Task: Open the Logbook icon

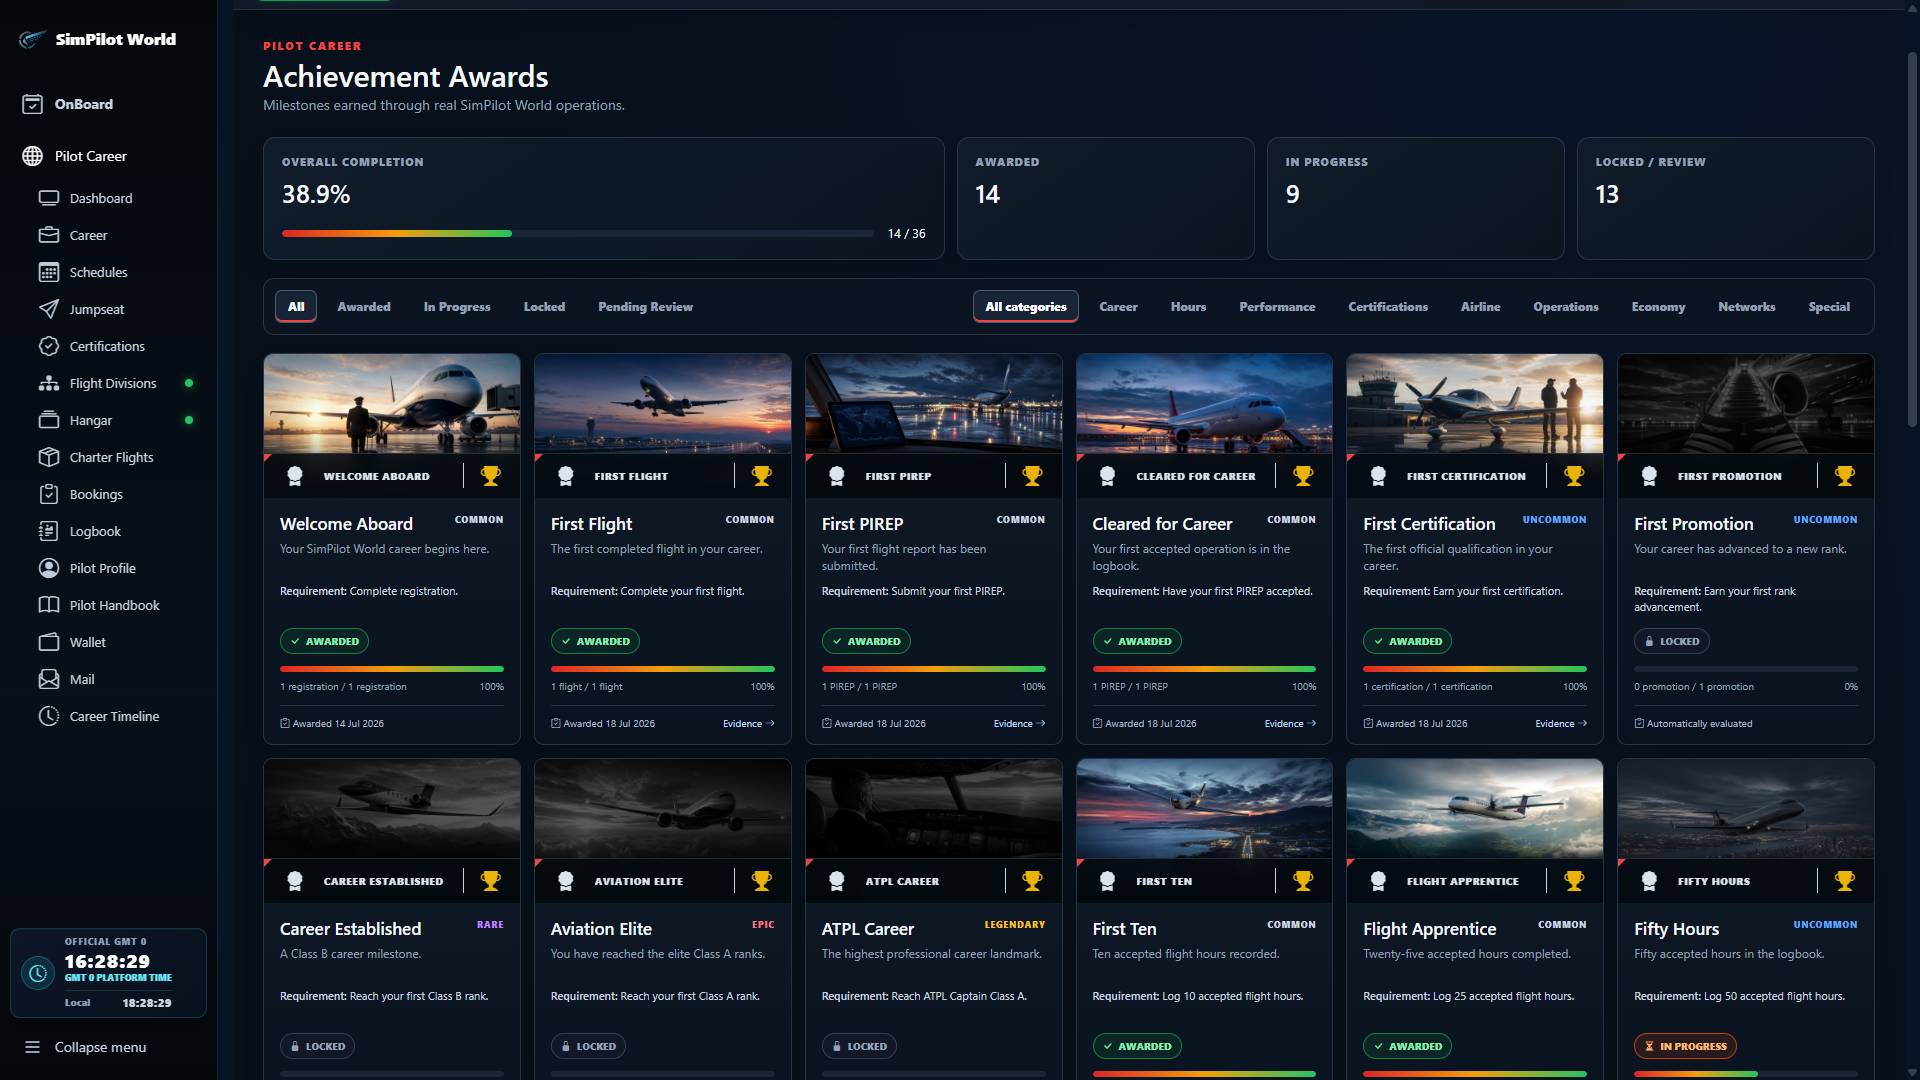Action: coord(48,531)
